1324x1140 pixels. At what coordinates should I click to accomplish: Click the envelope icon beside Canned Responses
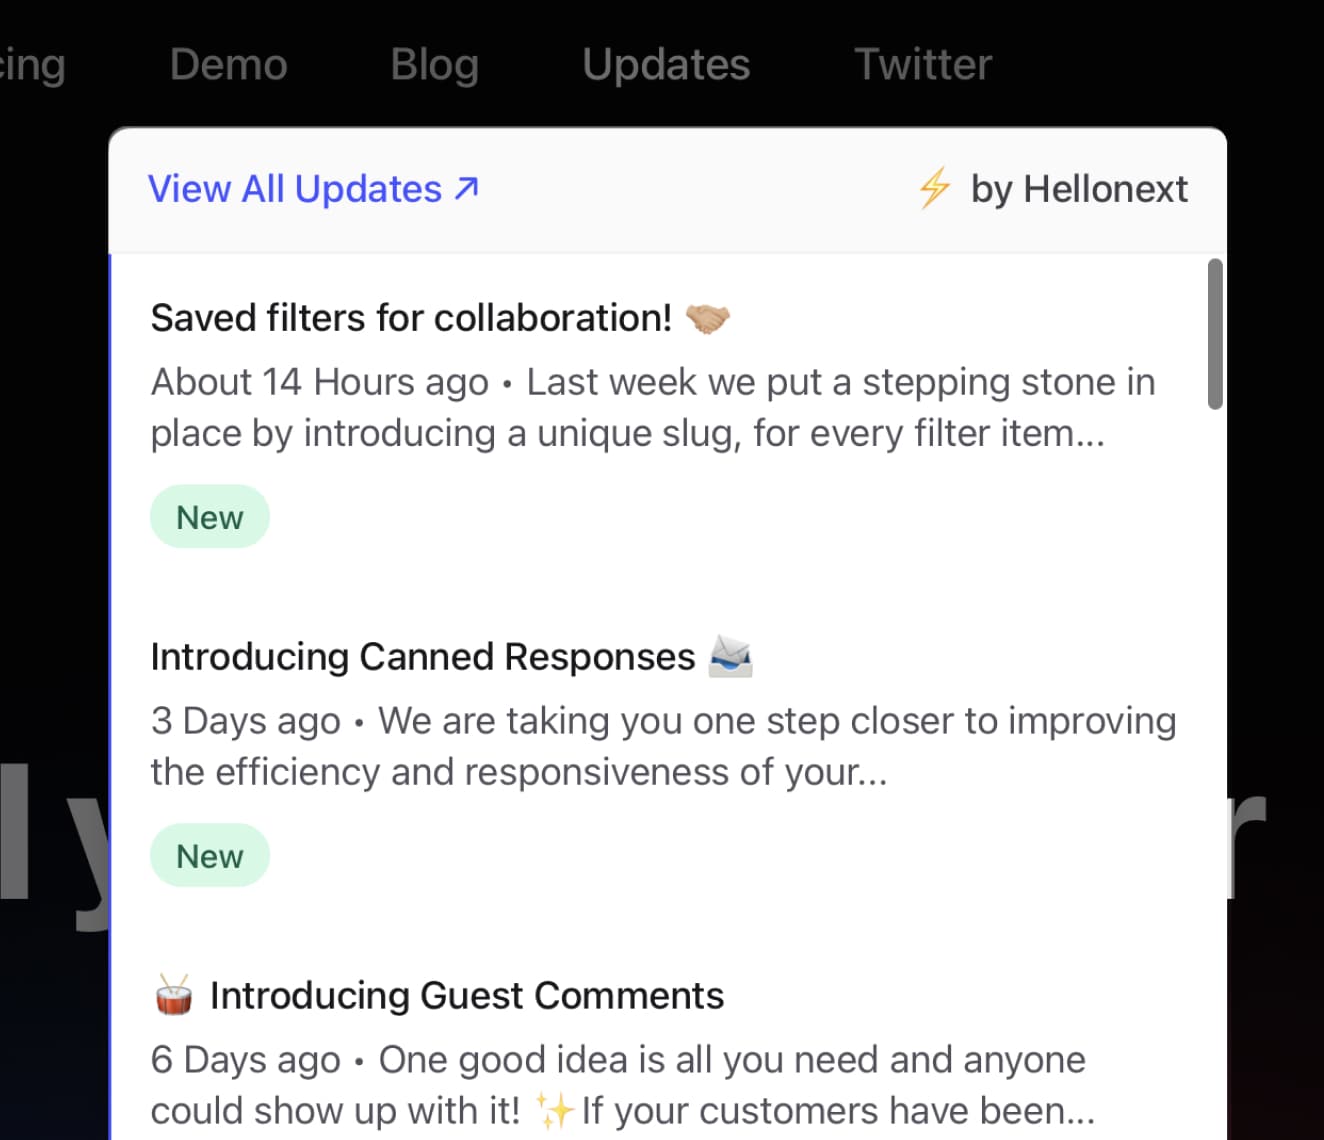tap(733, 656)
